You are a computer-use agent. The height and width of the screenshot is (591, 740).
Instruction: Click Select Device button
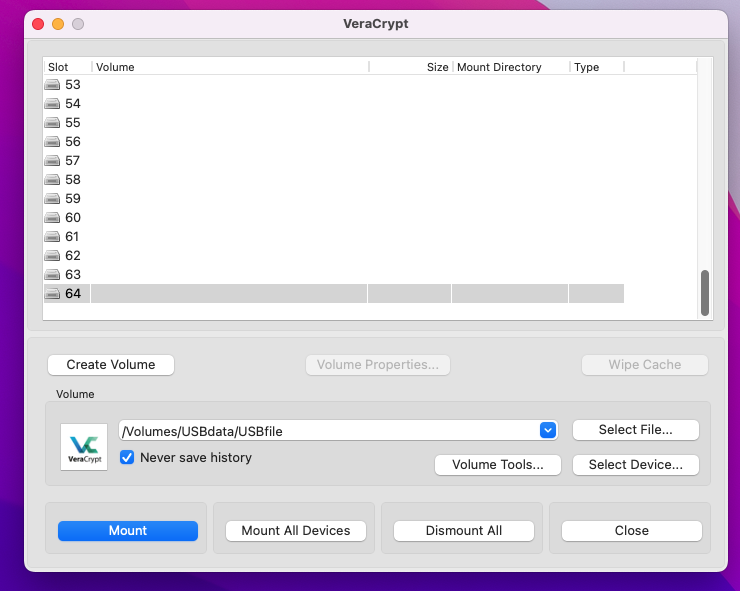[635, 465]
